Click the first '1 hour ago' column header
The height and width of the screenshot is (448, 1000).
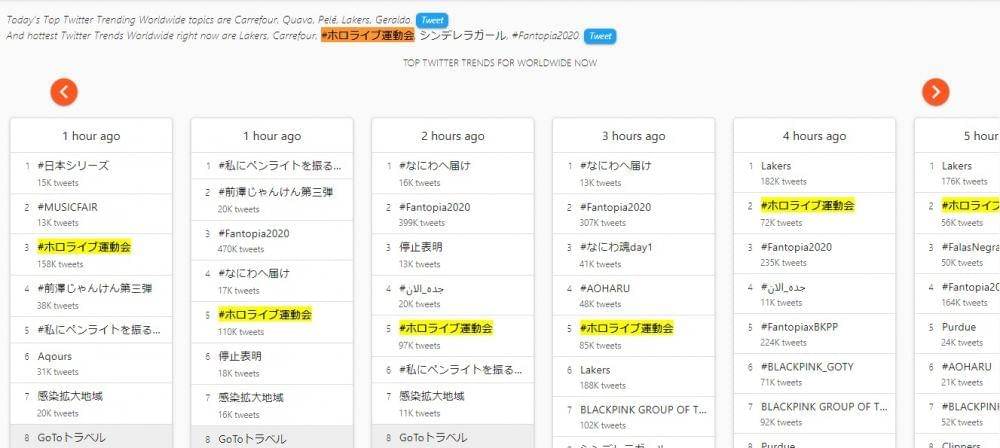coord(91,136)
